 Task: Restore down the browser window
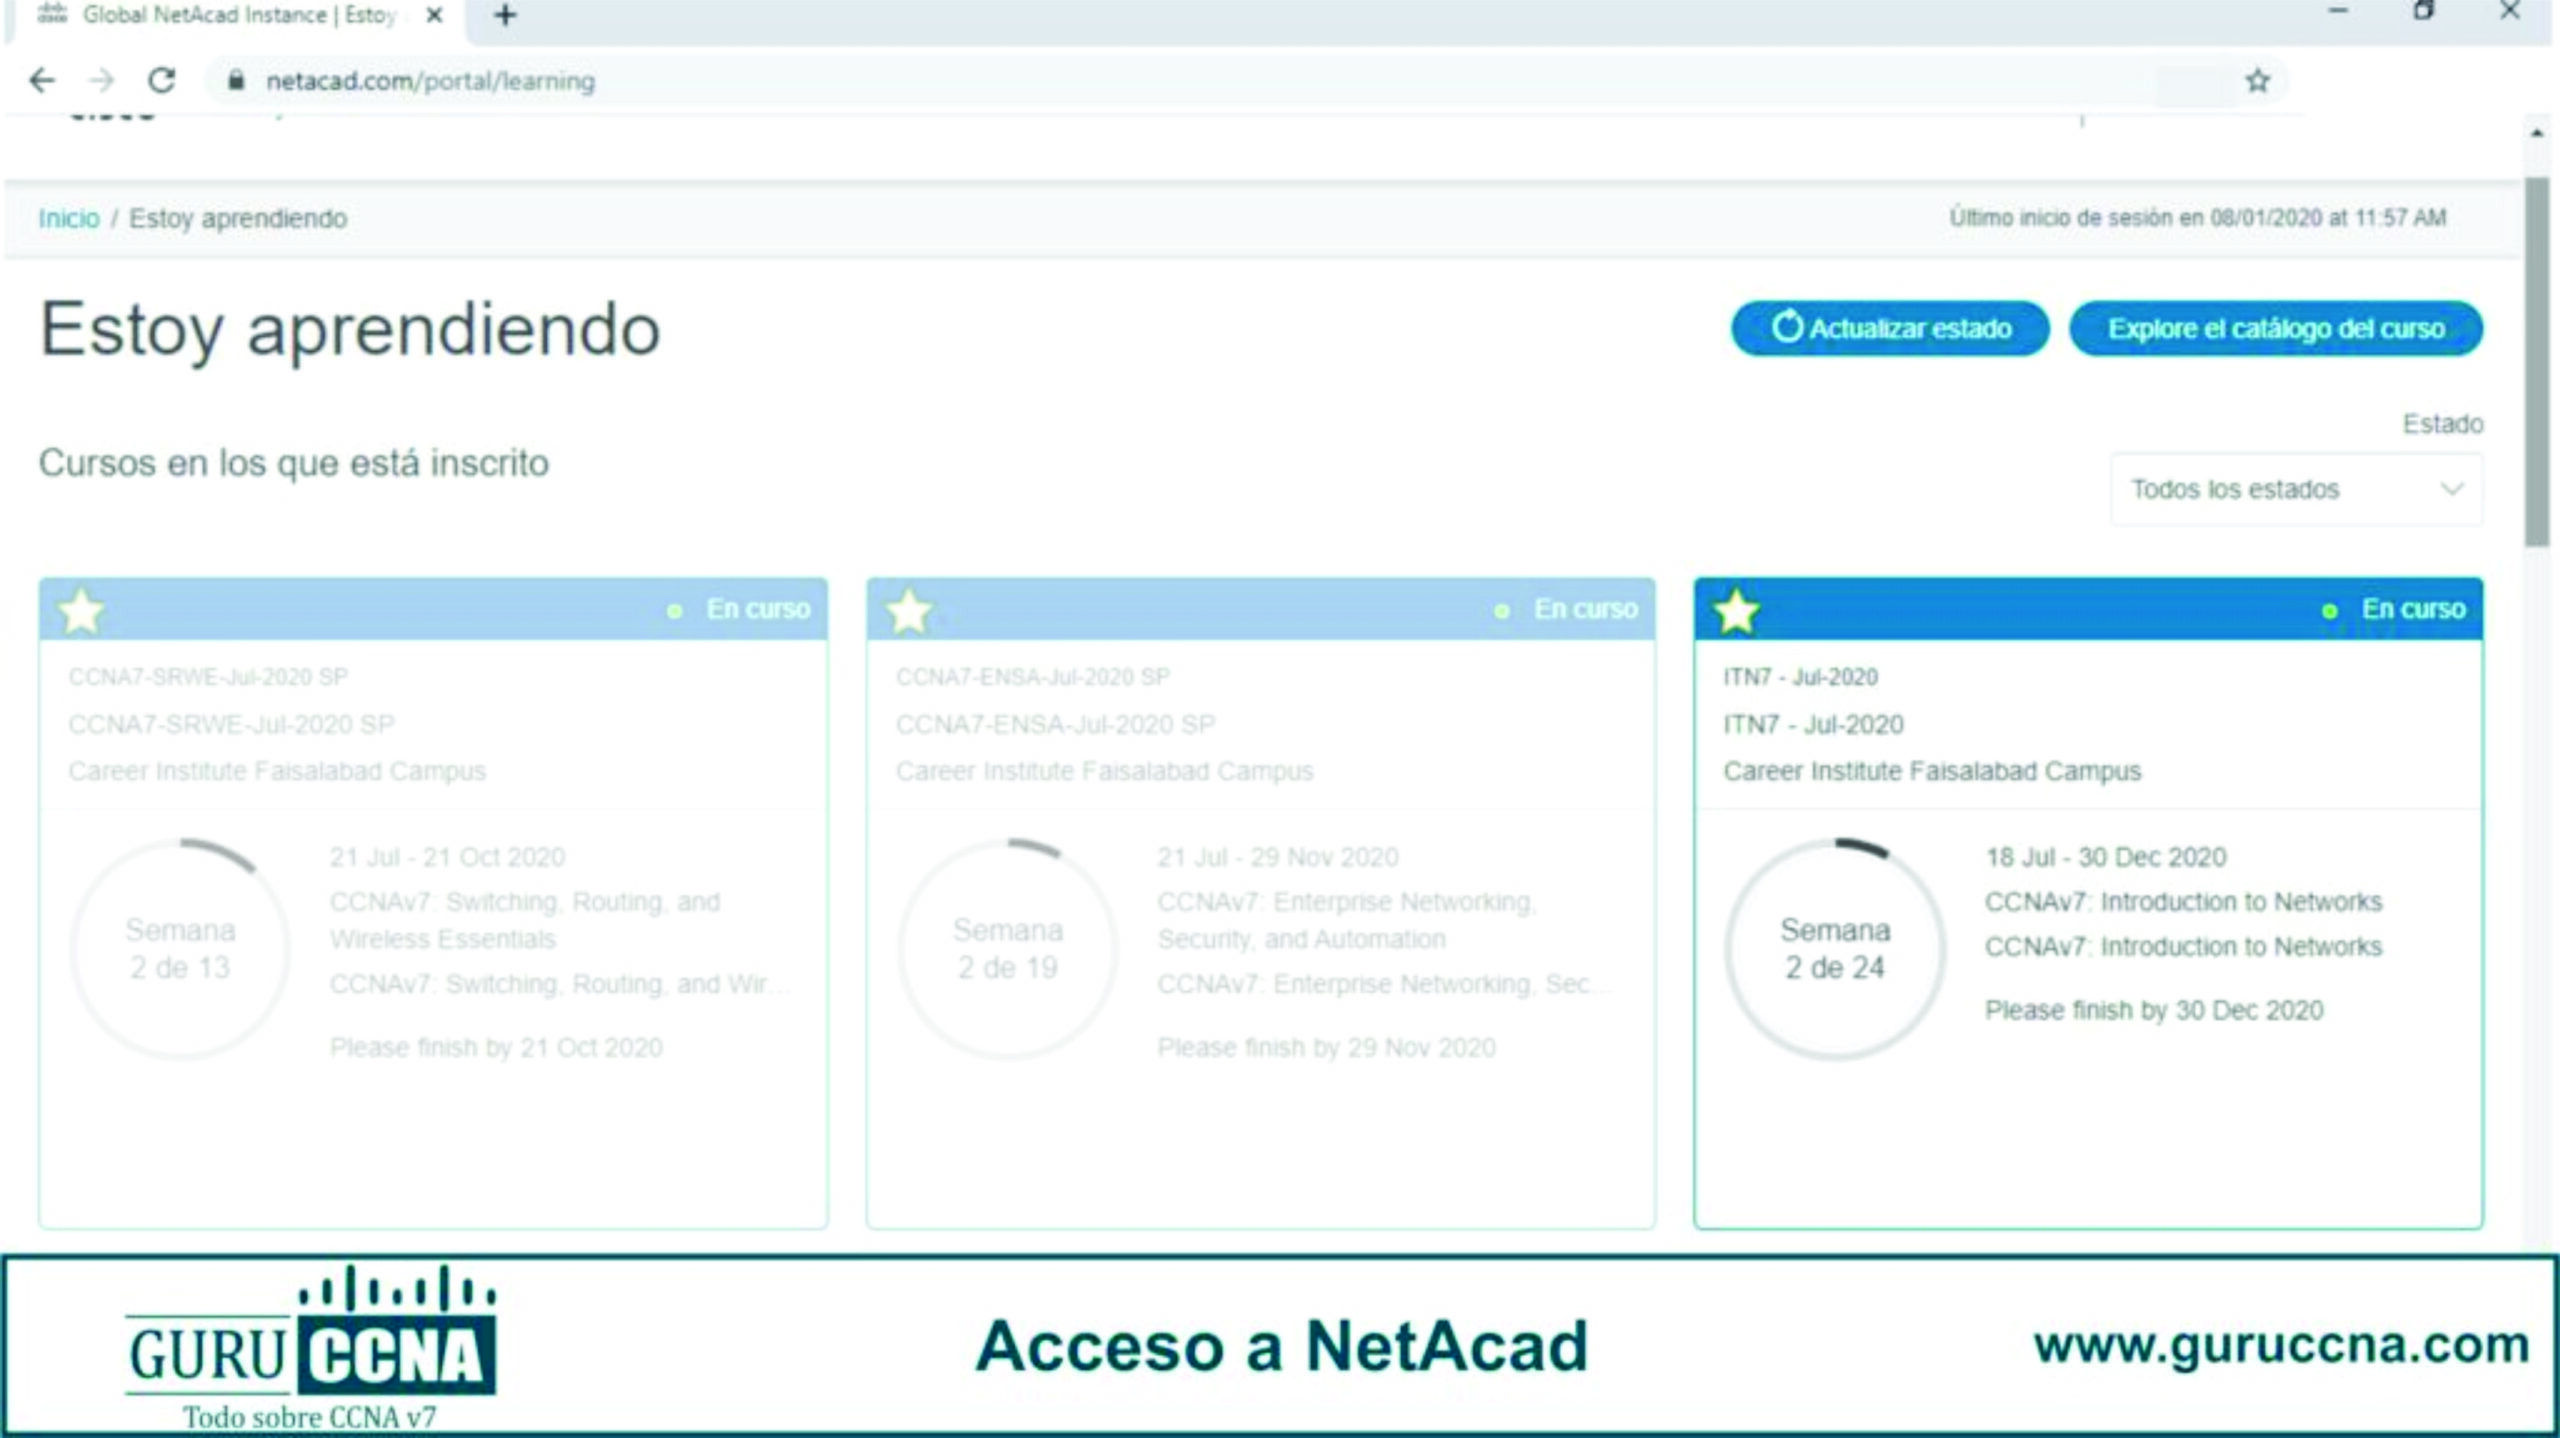(2423, 12)
